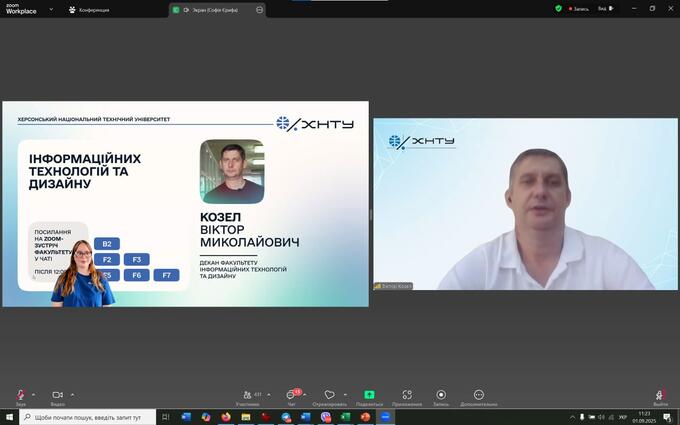The width and height of the screenshot is (680, 425).
Task: Click the green Поделиться share screen icon
Action: point(369,396)
